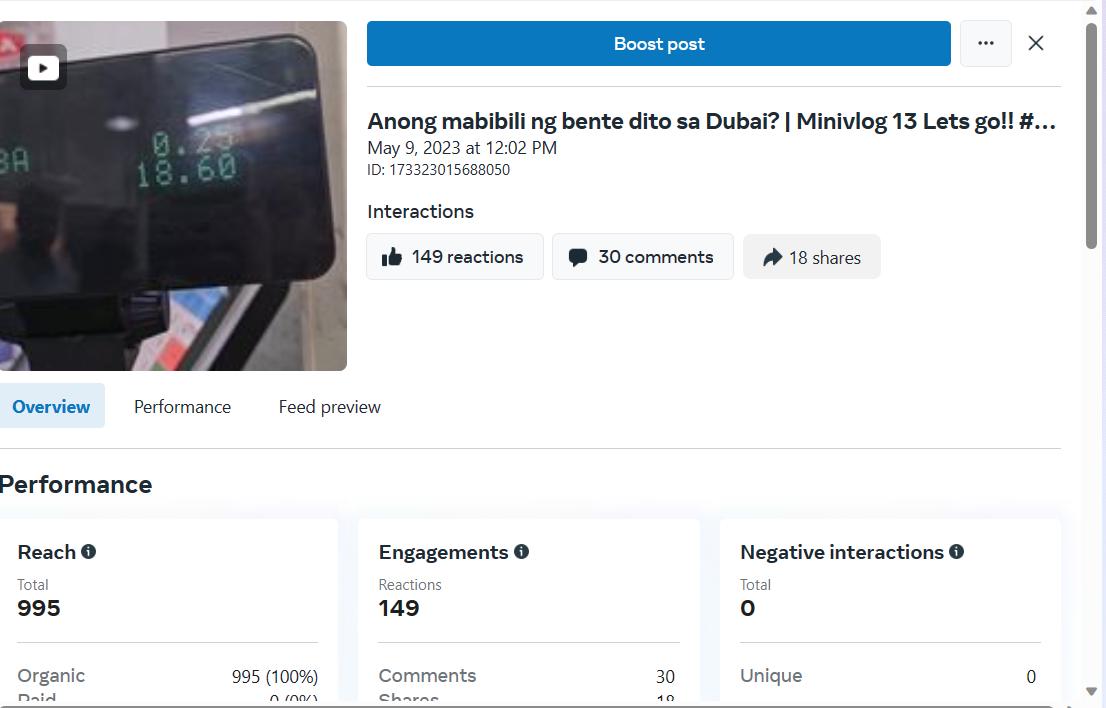The image size is (1106, 708).
Task: Close the post insights panel
Action: point(1035,44)
